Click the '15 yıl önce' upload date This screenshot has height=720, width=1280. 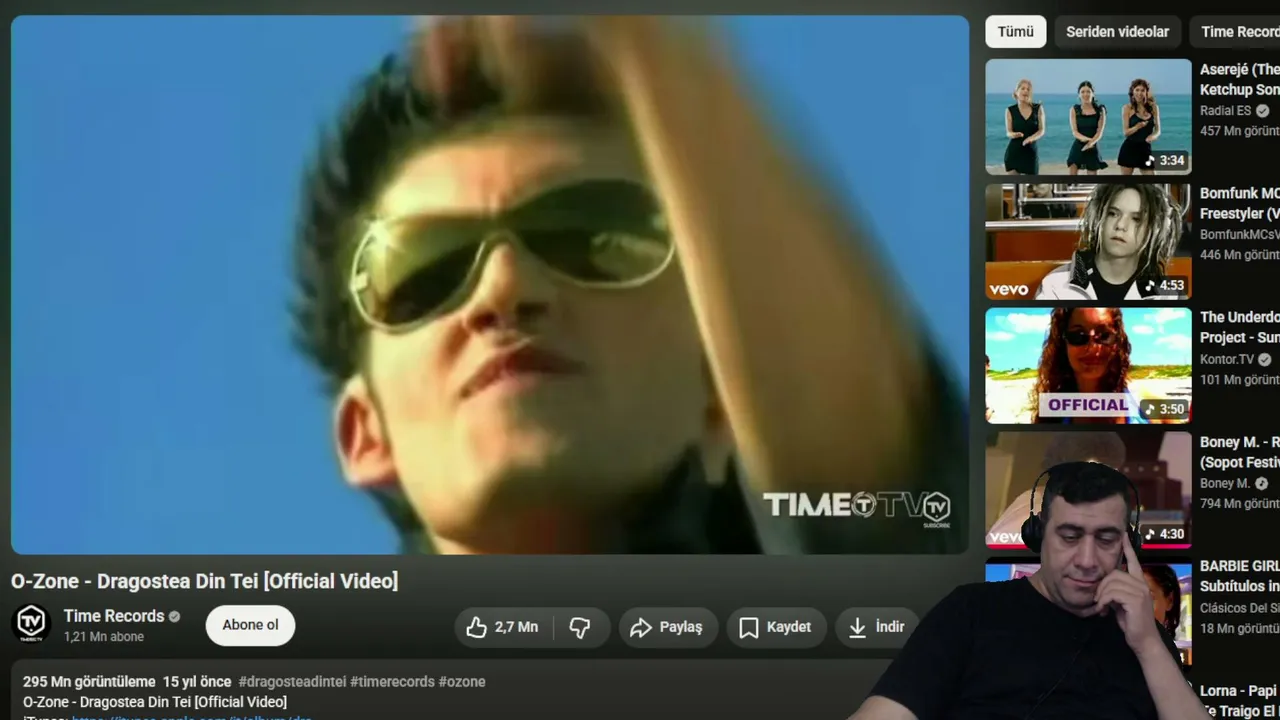[x=197, y=682]
